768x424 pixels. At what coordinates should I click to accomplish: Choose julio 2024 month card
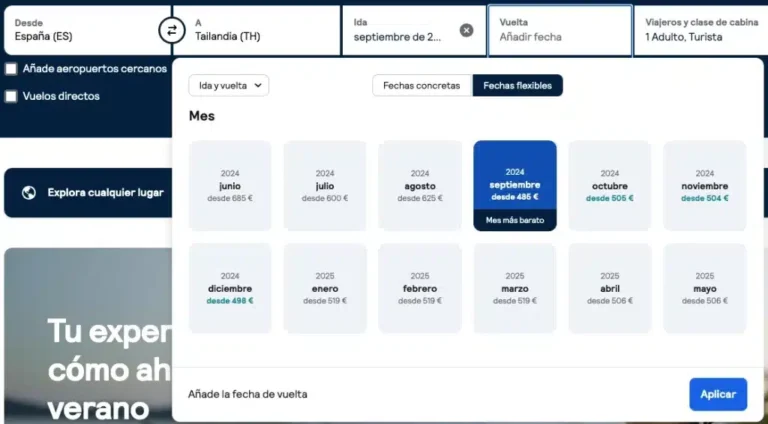pos(325,186)
